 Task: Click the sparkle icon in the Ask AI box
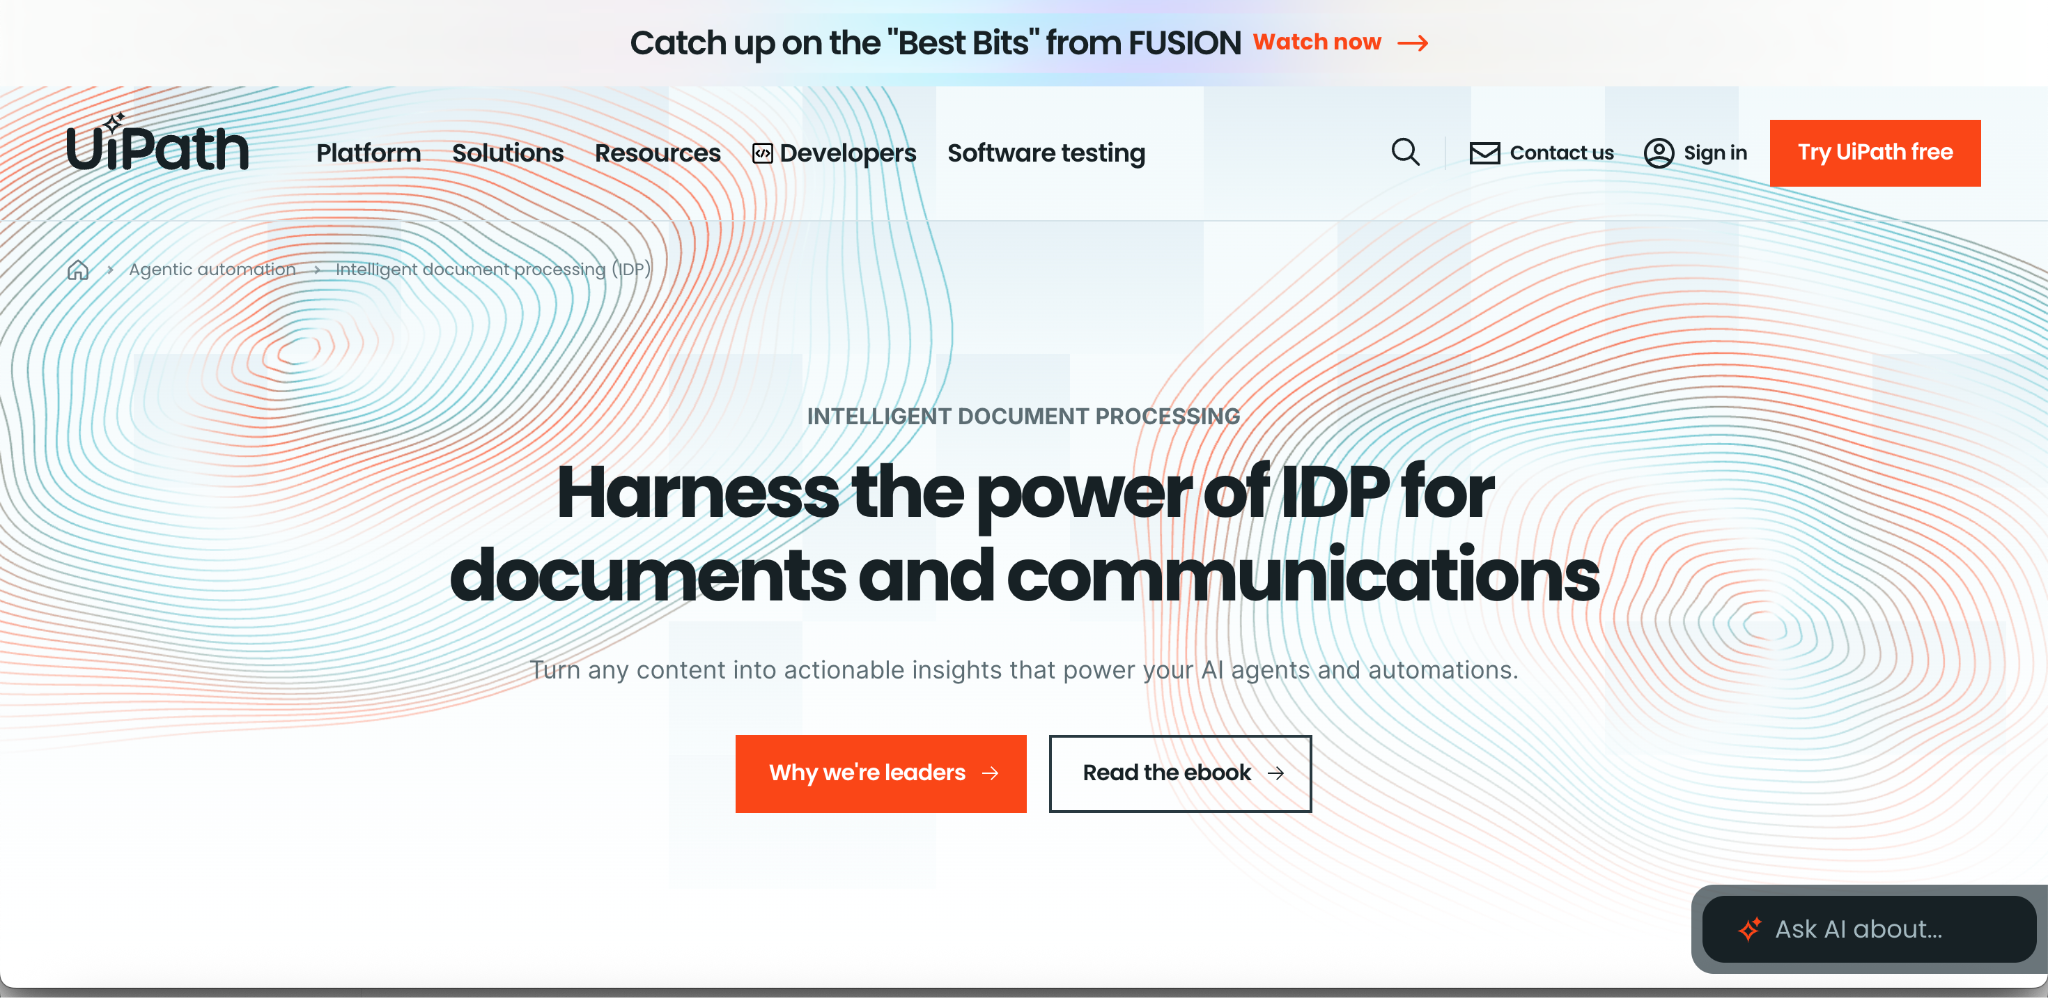click(x=1749, y=929)
